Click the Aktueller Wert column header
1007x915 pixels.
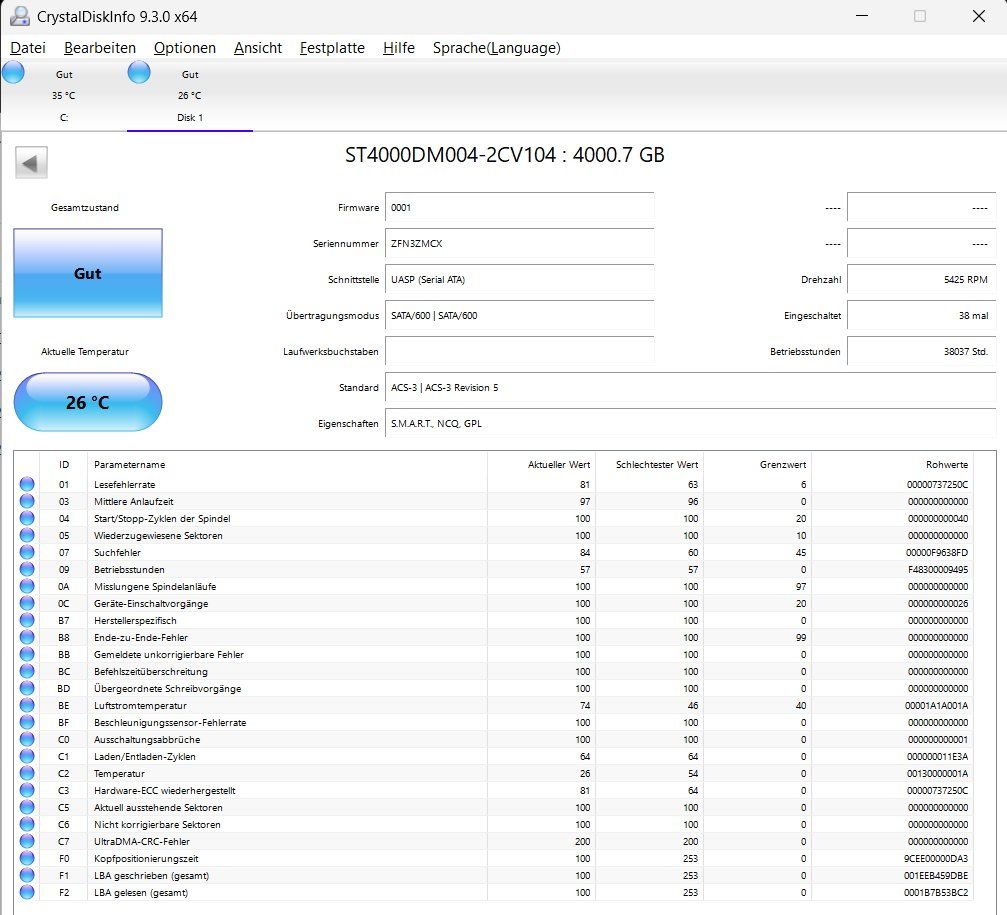tap(541, 464)
